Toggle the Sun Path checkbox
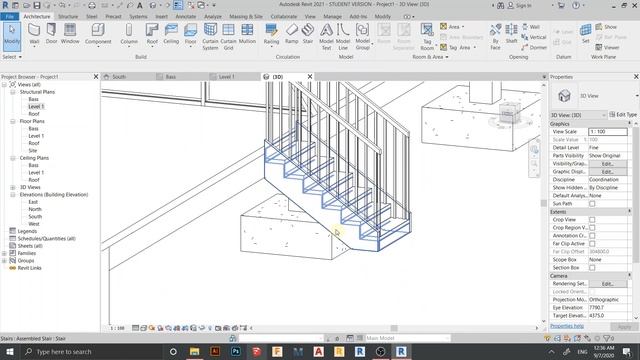This screenshot has width=640, height=360. (x=592, y=203)
